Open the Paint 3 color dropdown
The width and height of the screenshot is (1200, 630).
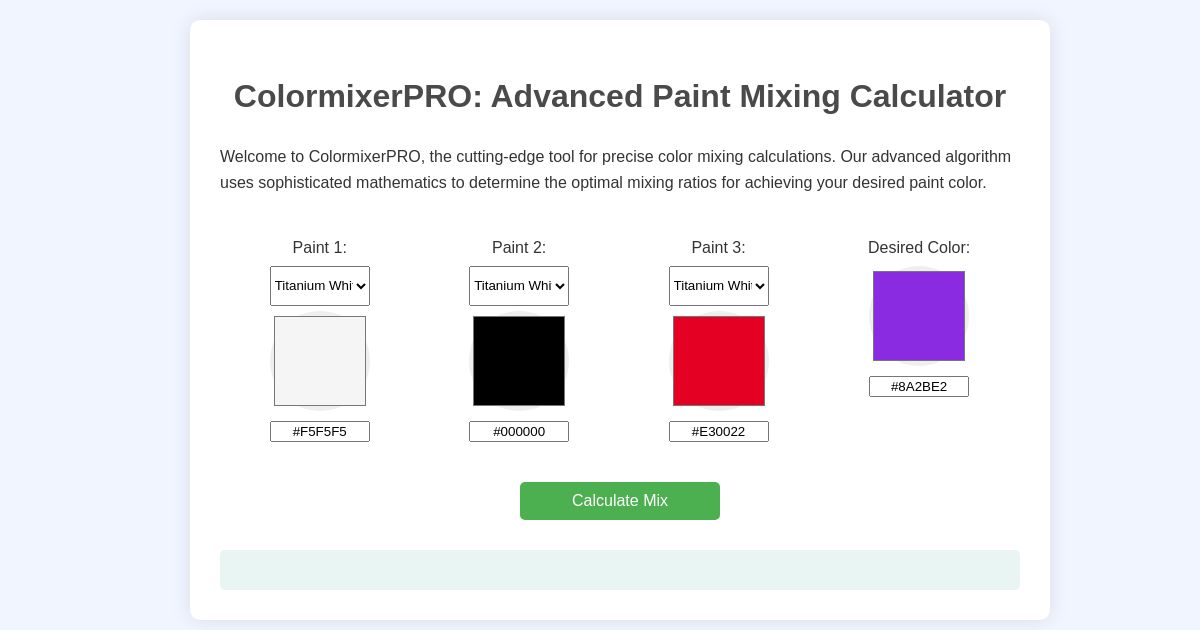coord(719,286)
